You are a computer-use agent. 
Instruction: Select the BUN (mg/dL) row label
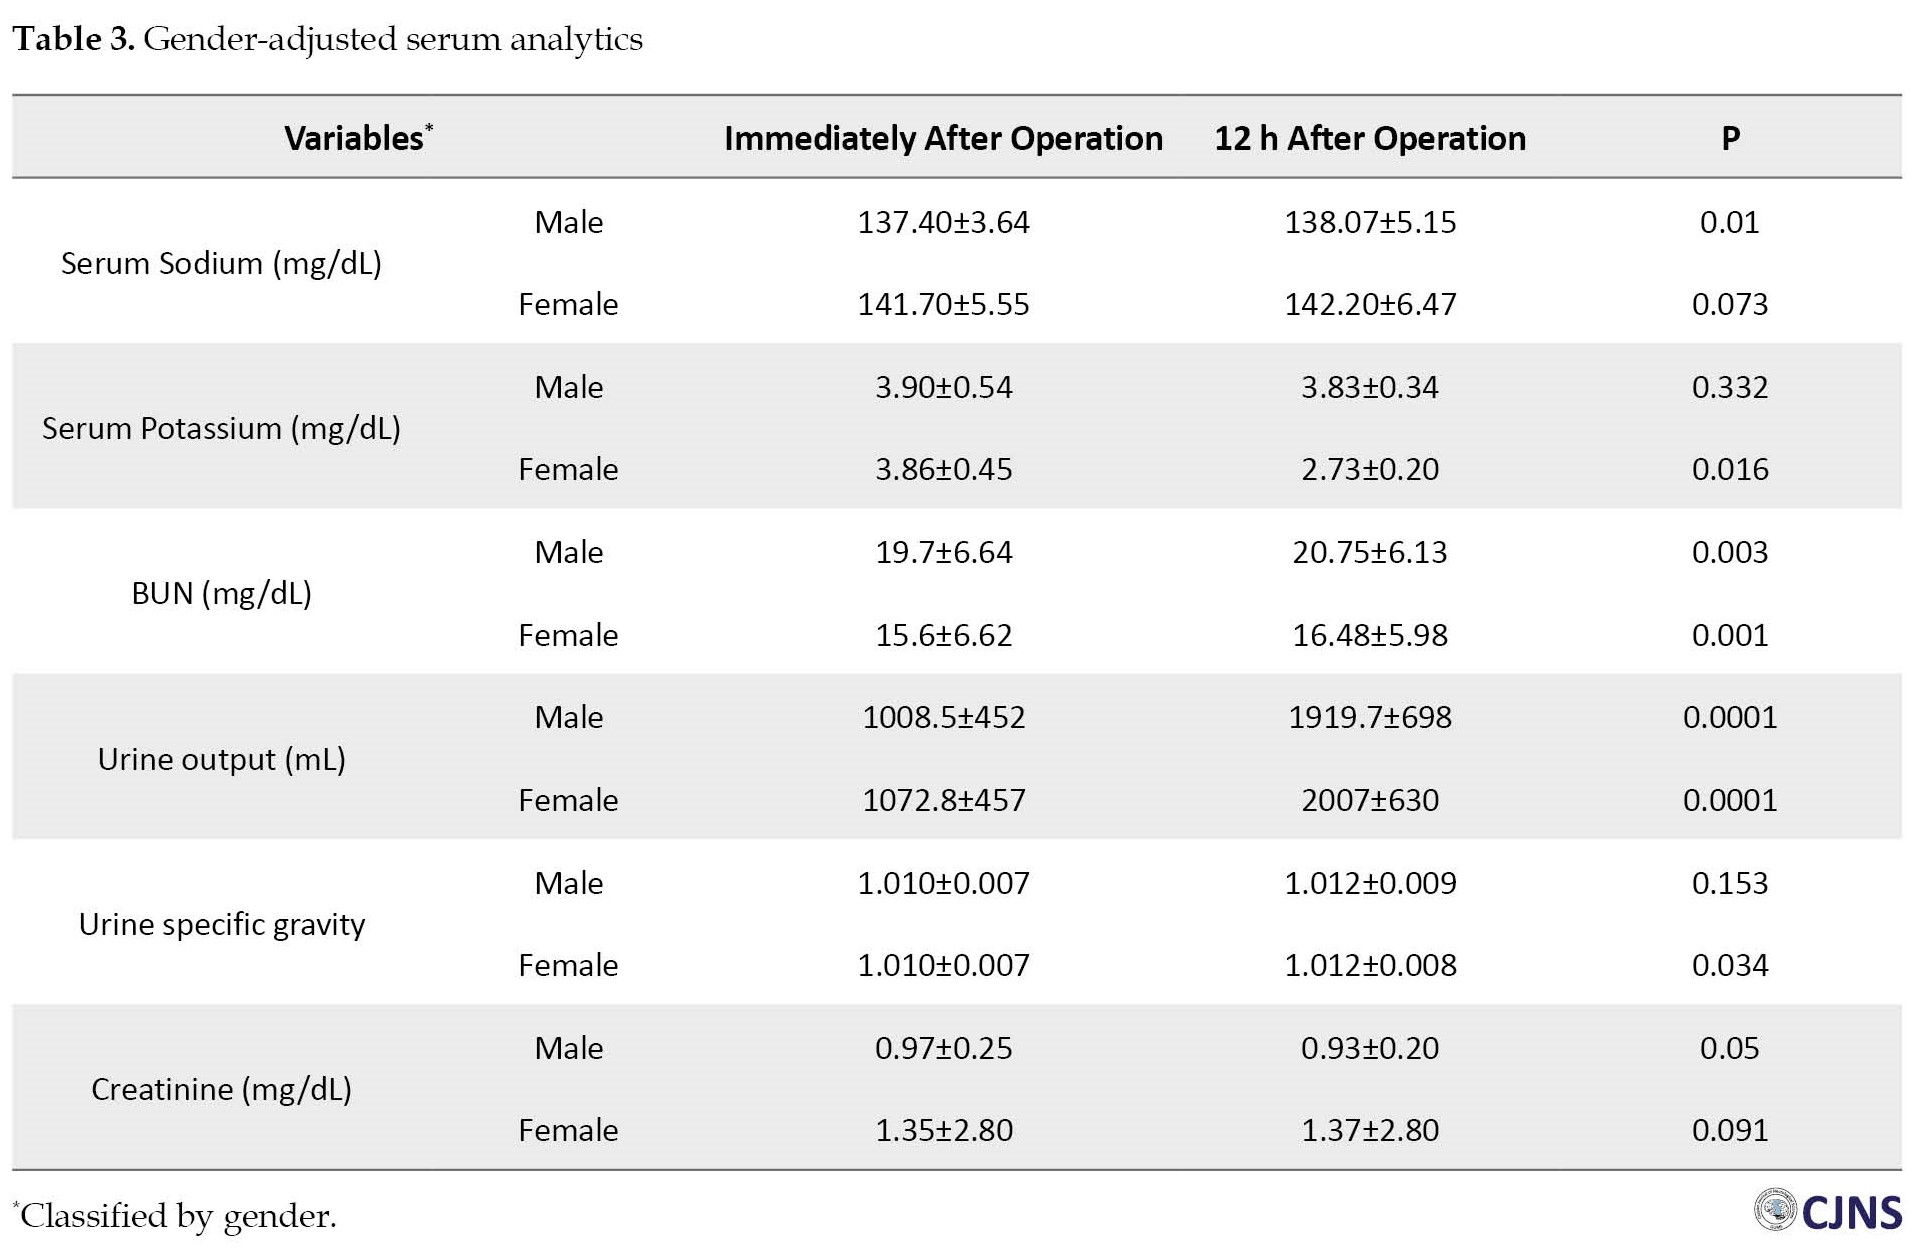click(221, 594)
